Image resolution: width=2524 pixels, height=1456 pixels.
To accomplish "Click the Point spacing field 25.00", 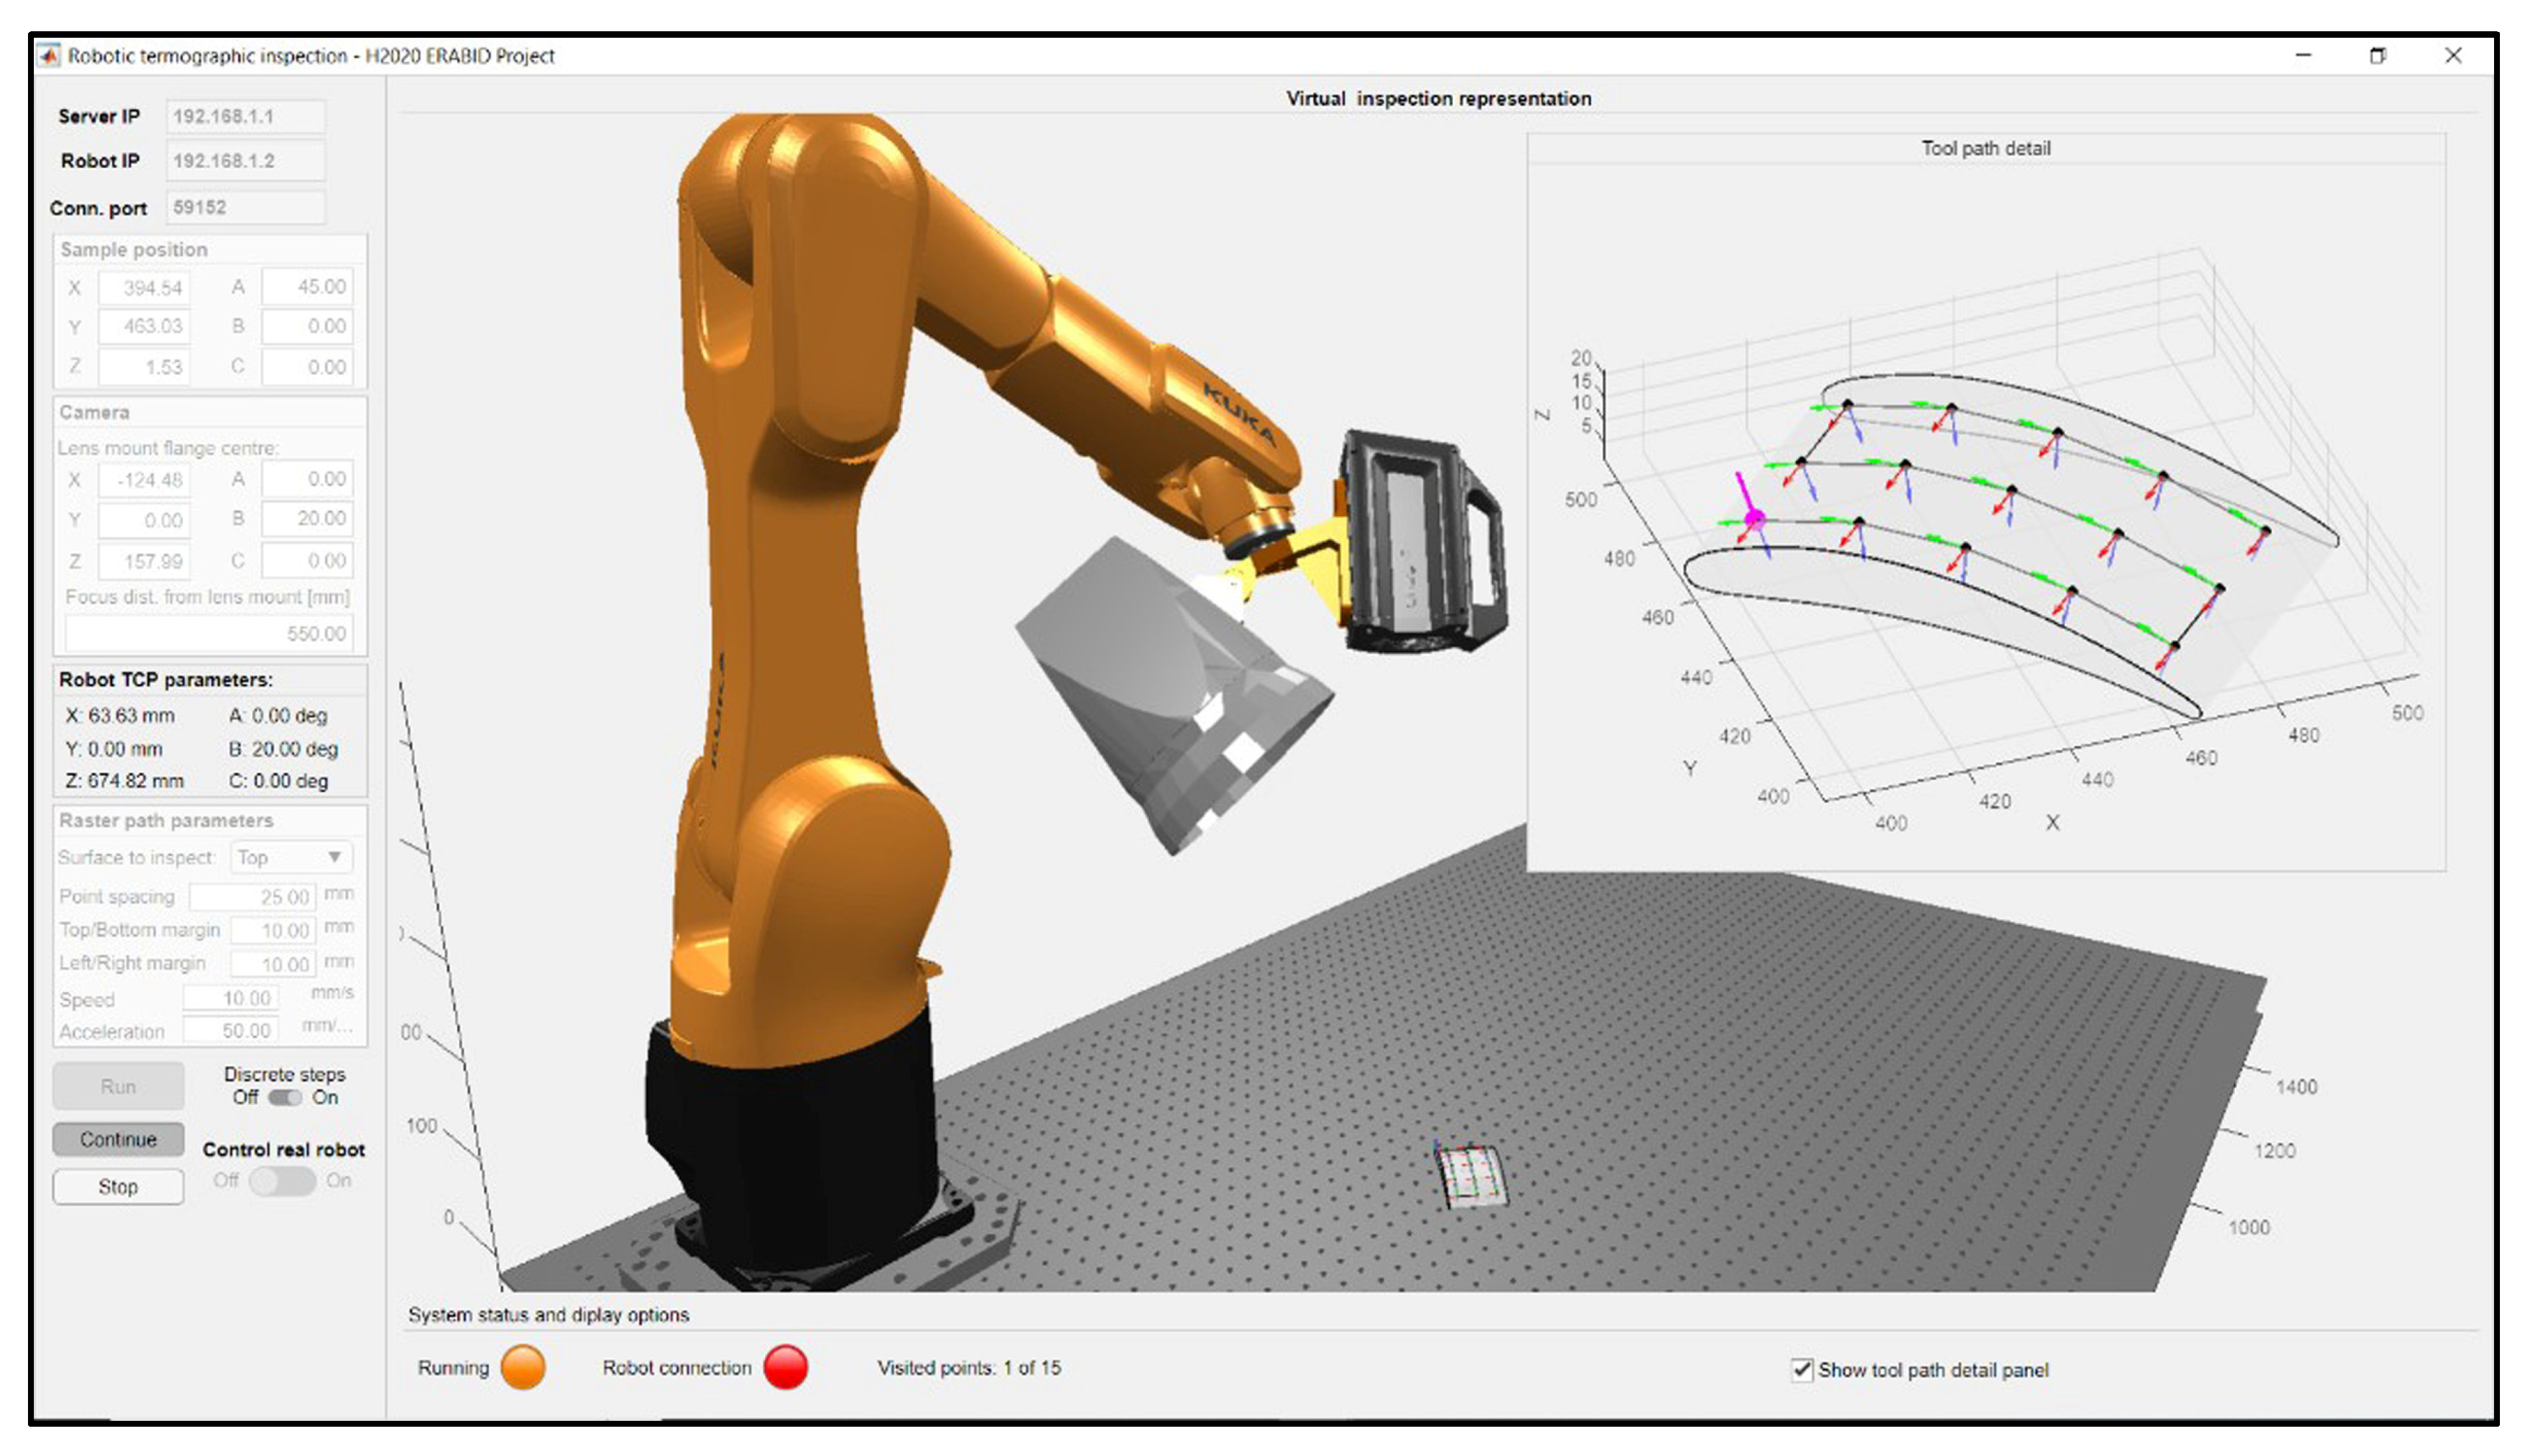I will tap(252, 897).
